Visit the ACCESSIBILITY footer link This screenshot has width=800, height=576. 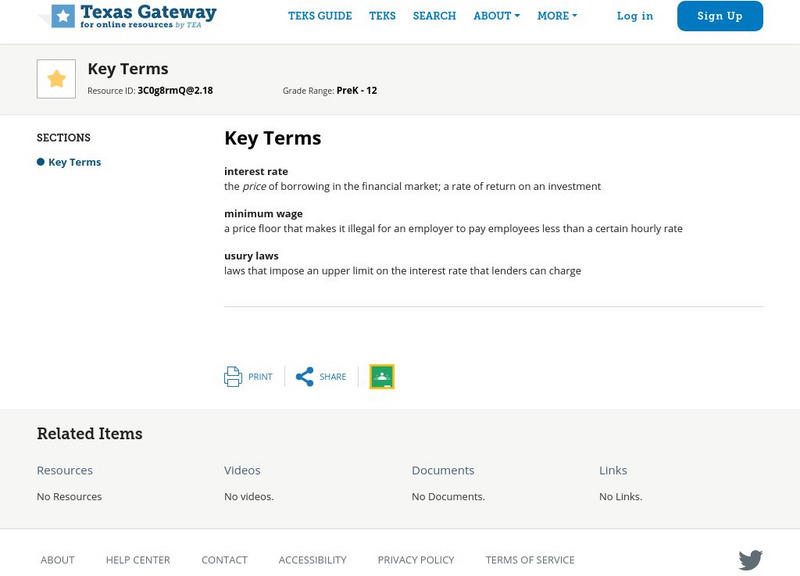coord(312,560)
